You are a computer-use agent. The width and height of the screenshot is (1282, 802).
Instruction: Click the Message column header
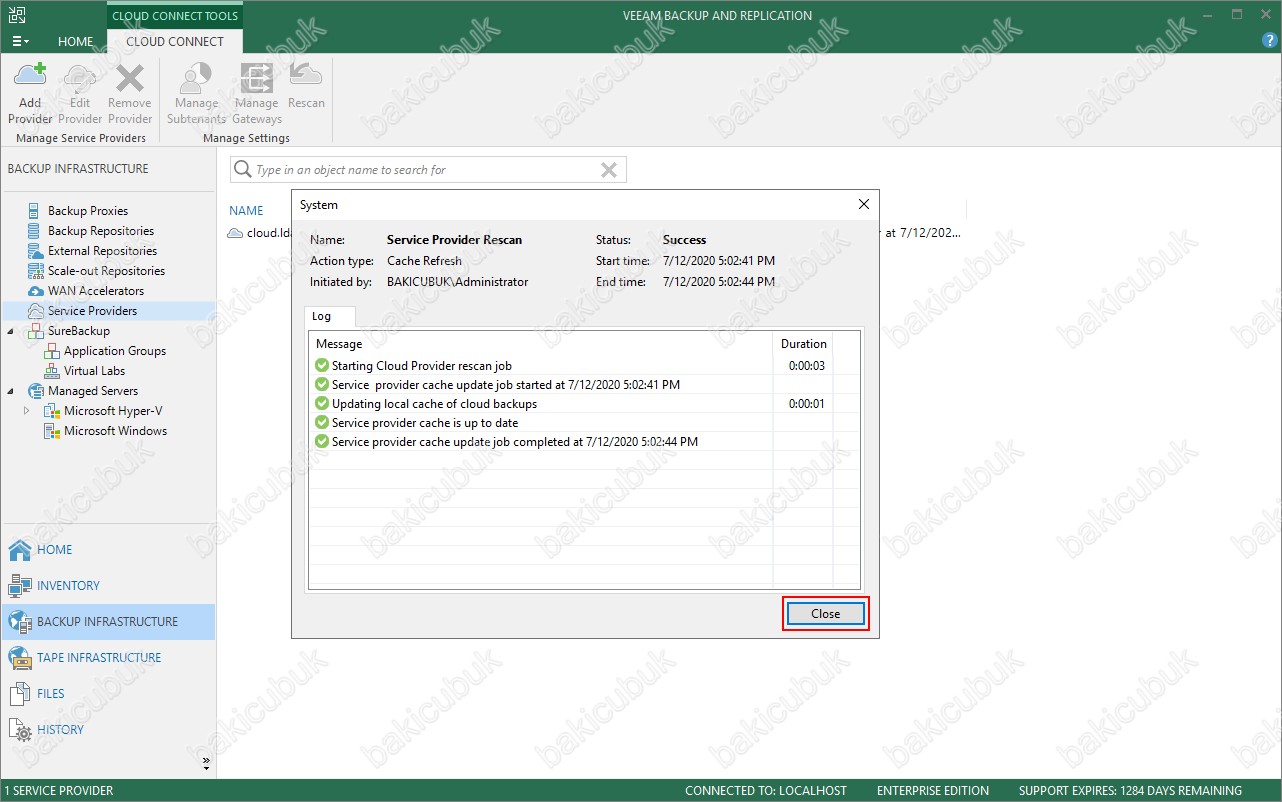(540, 344)
